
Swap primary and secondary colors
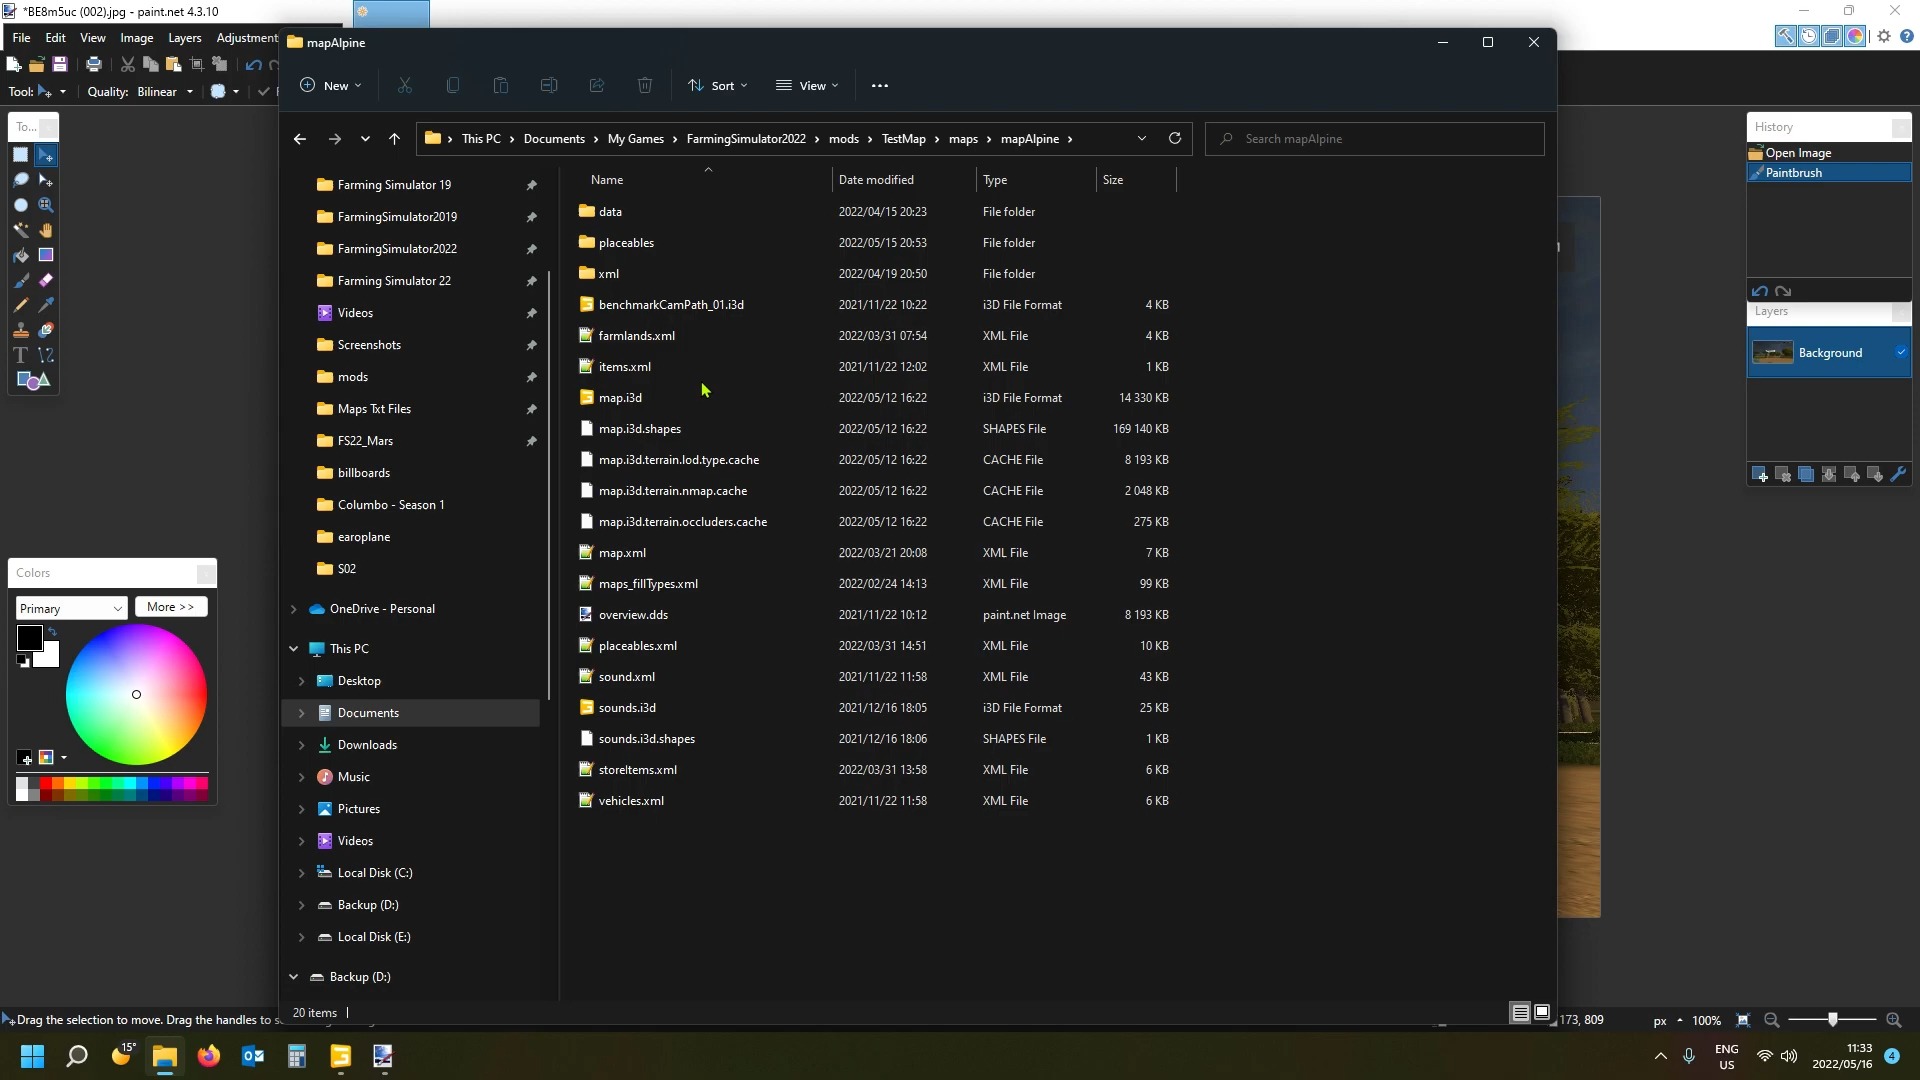click(52, 631)
